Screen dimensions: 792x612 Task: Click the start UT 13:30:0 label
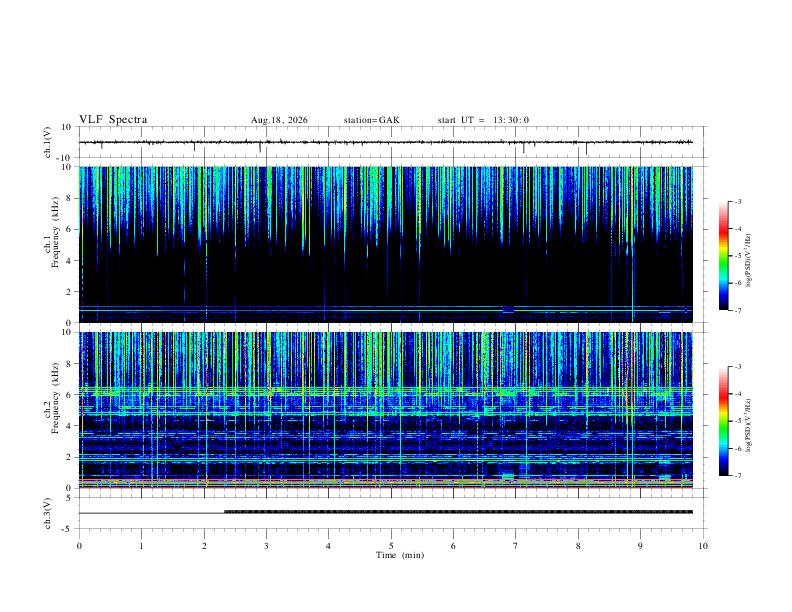[x=483, y=120]
